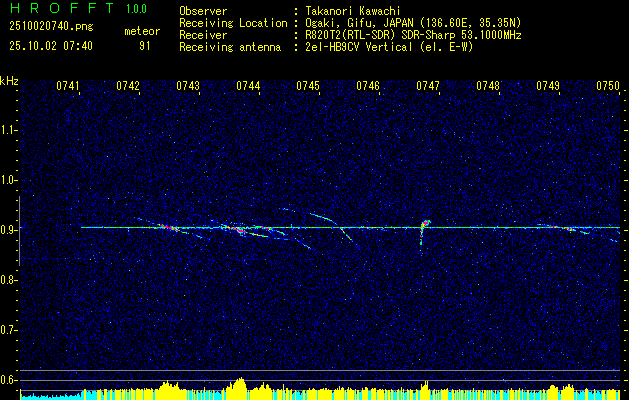Click the 'Receiving antenna' label
The image size is (629, 400).
pyautogui.click(x=230, y=47)
